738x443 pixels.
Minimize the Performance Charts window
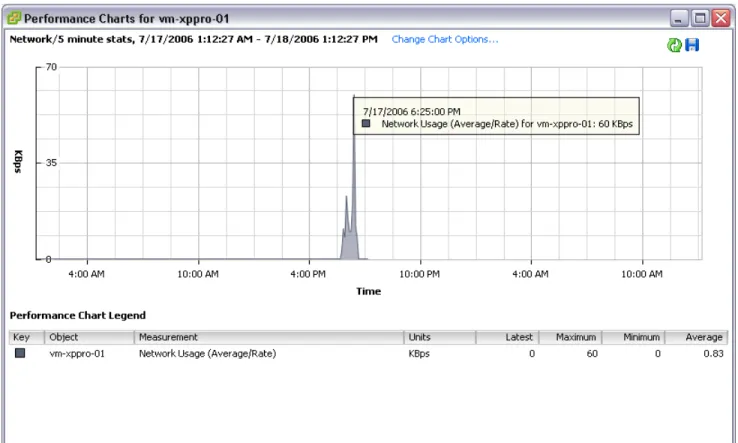[x=679, y=19]
